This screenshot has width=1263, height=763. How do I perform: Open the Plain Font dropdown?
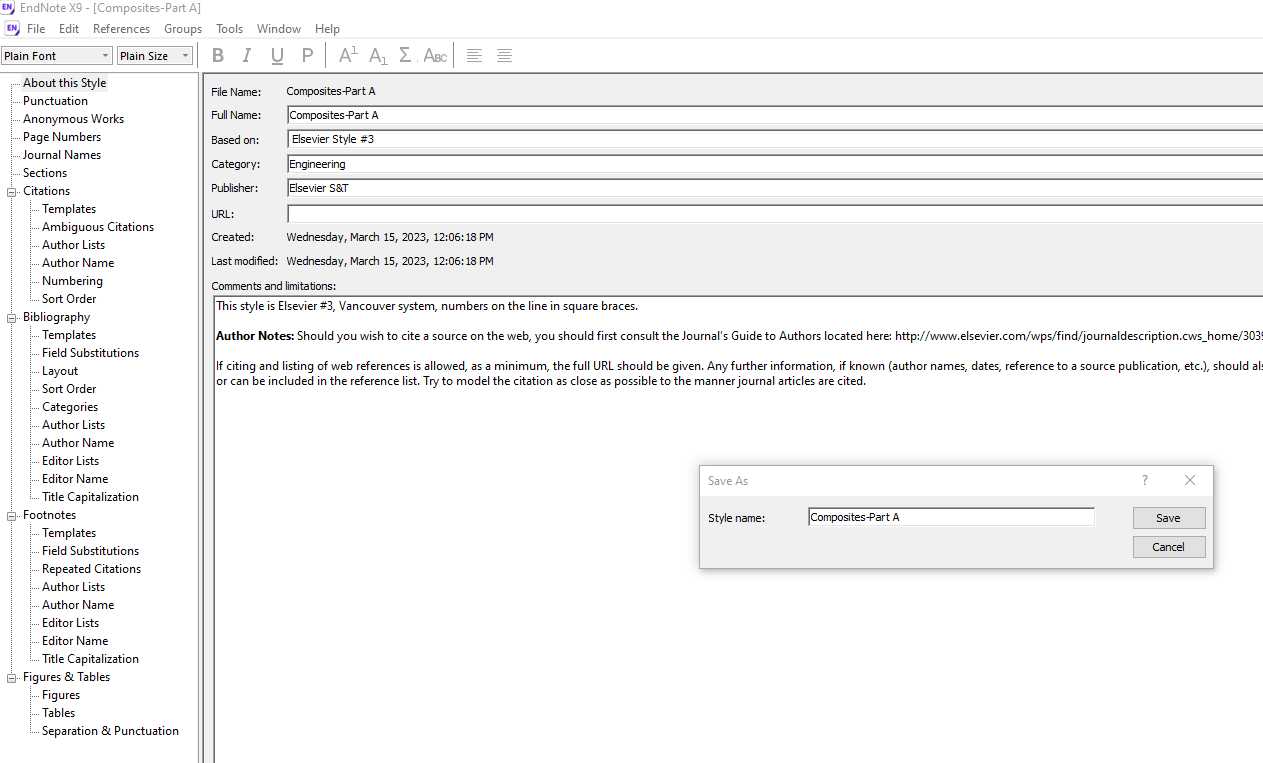coord(57,56)
